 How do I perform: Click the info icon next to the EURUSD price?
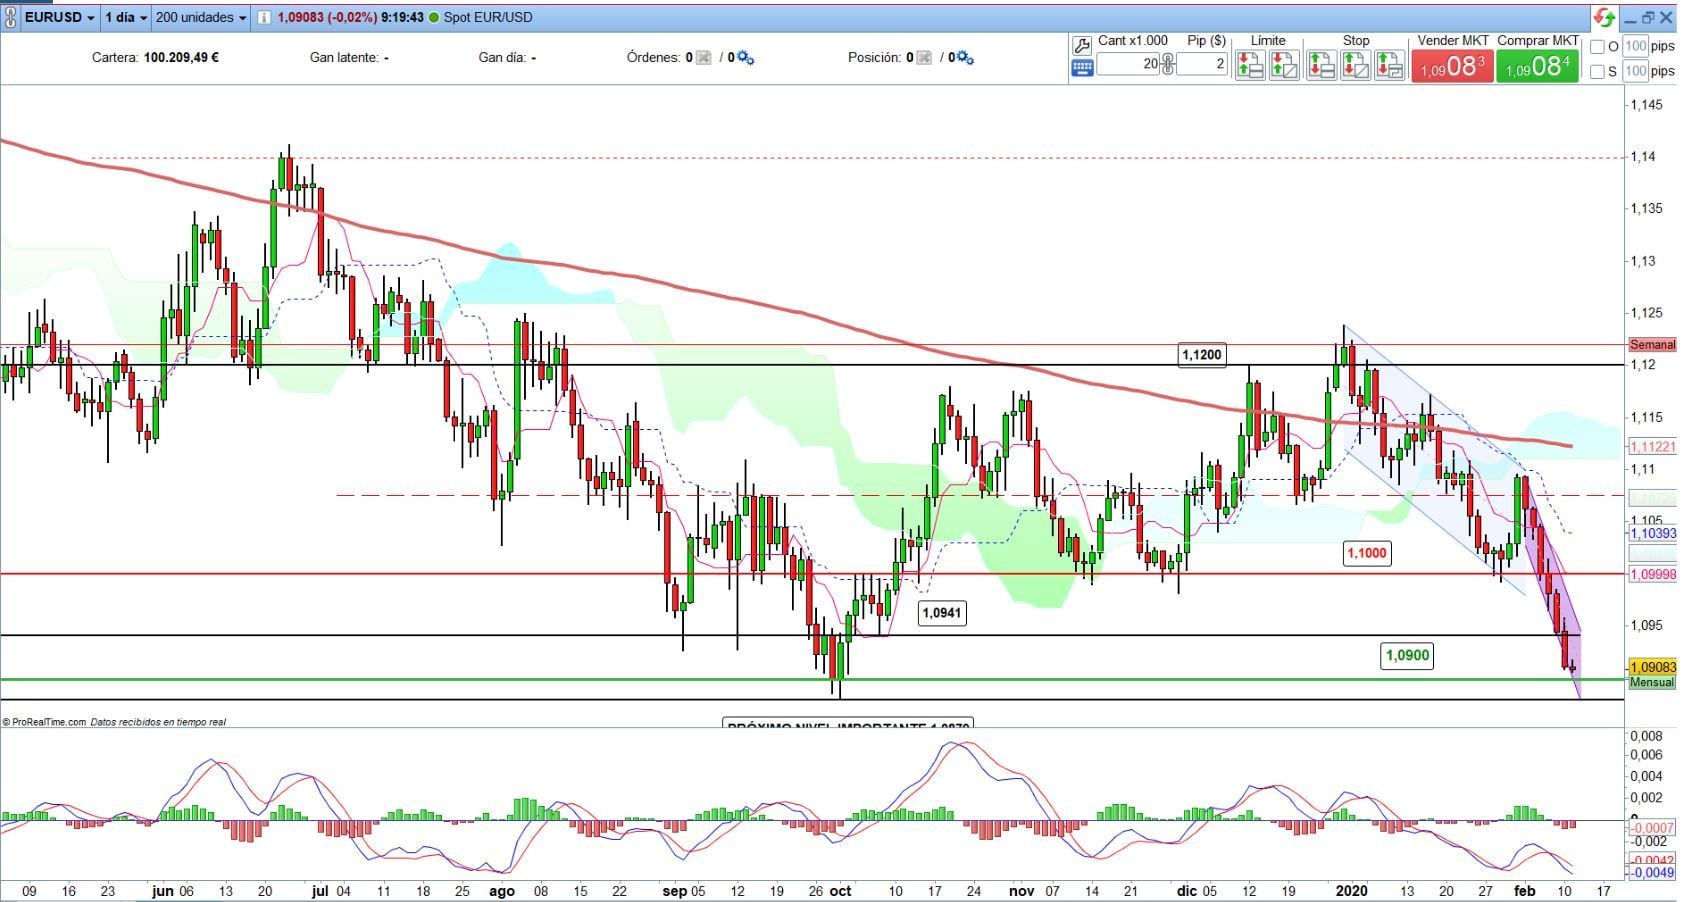pos(263,17)
